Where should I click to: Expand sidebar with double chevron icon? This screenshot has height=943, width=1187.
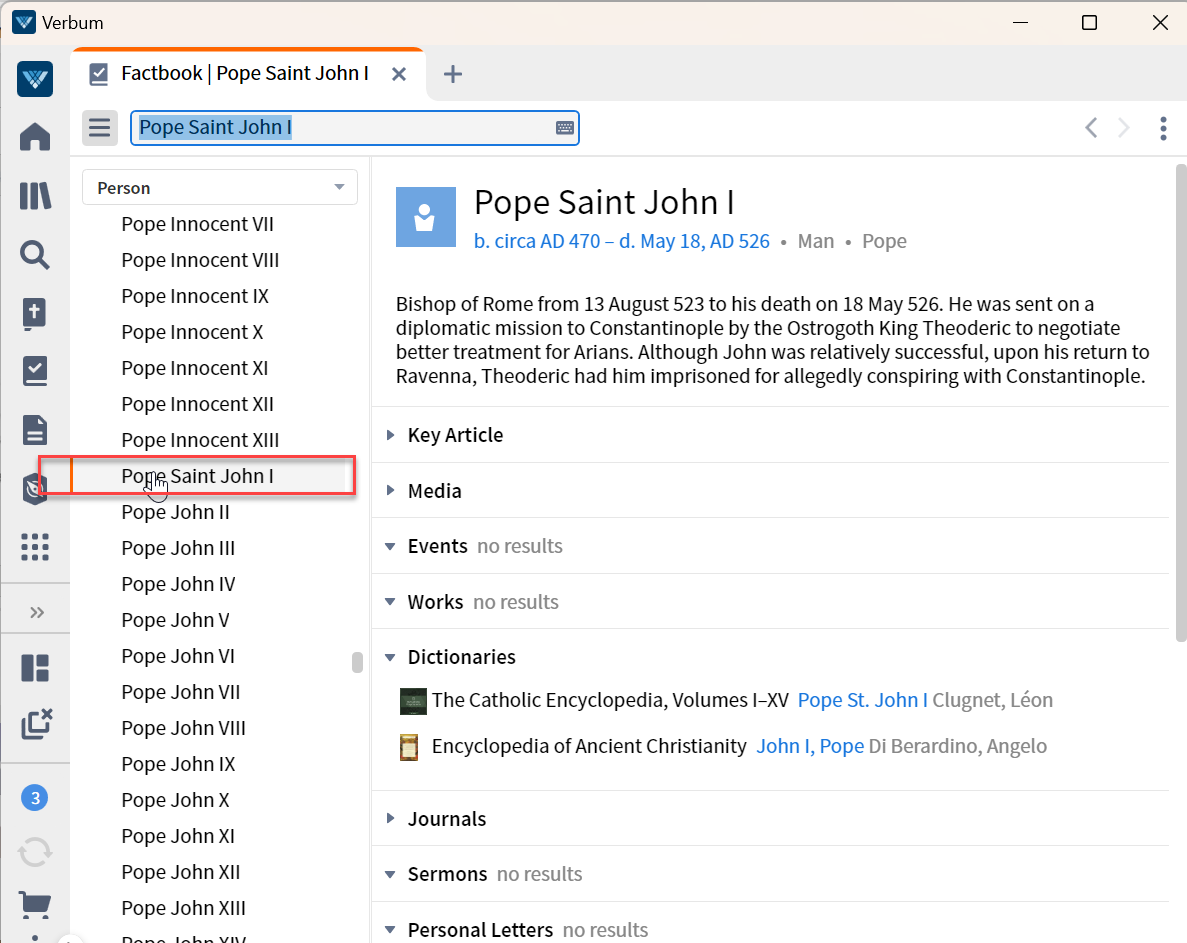36,612
